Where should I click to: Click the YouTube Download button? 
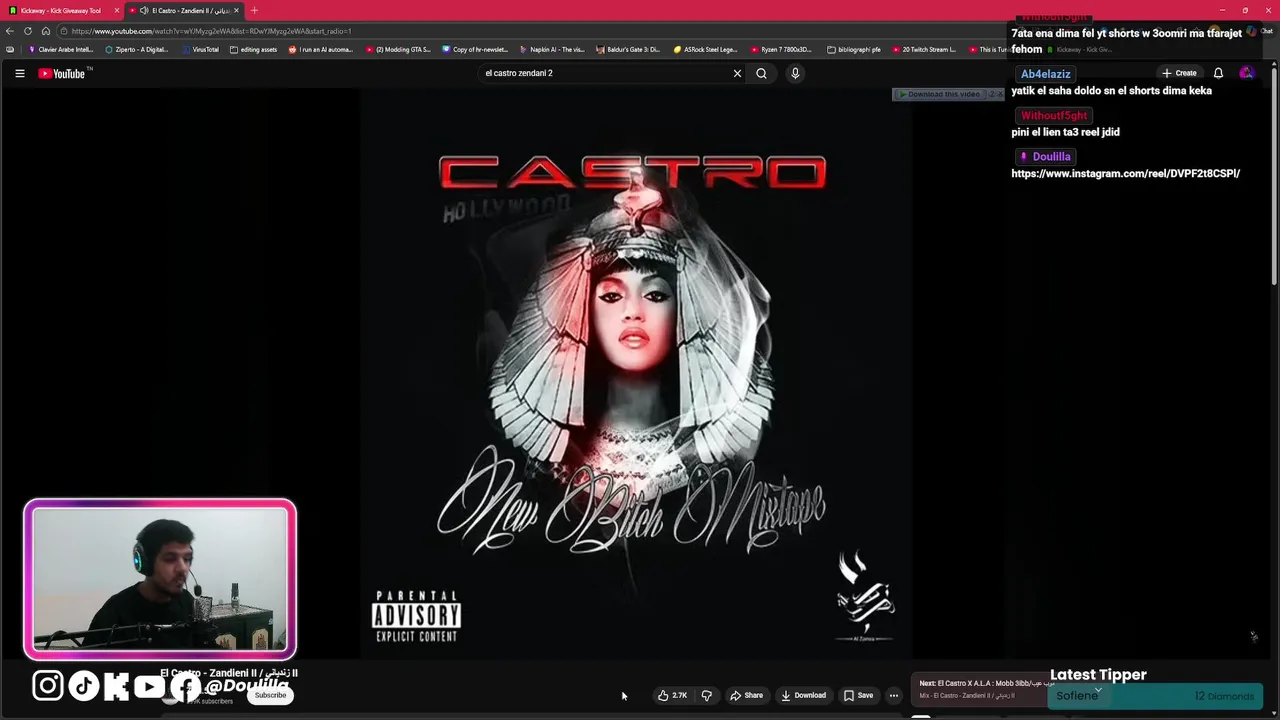pyautogui.click(x=804, y=695)
